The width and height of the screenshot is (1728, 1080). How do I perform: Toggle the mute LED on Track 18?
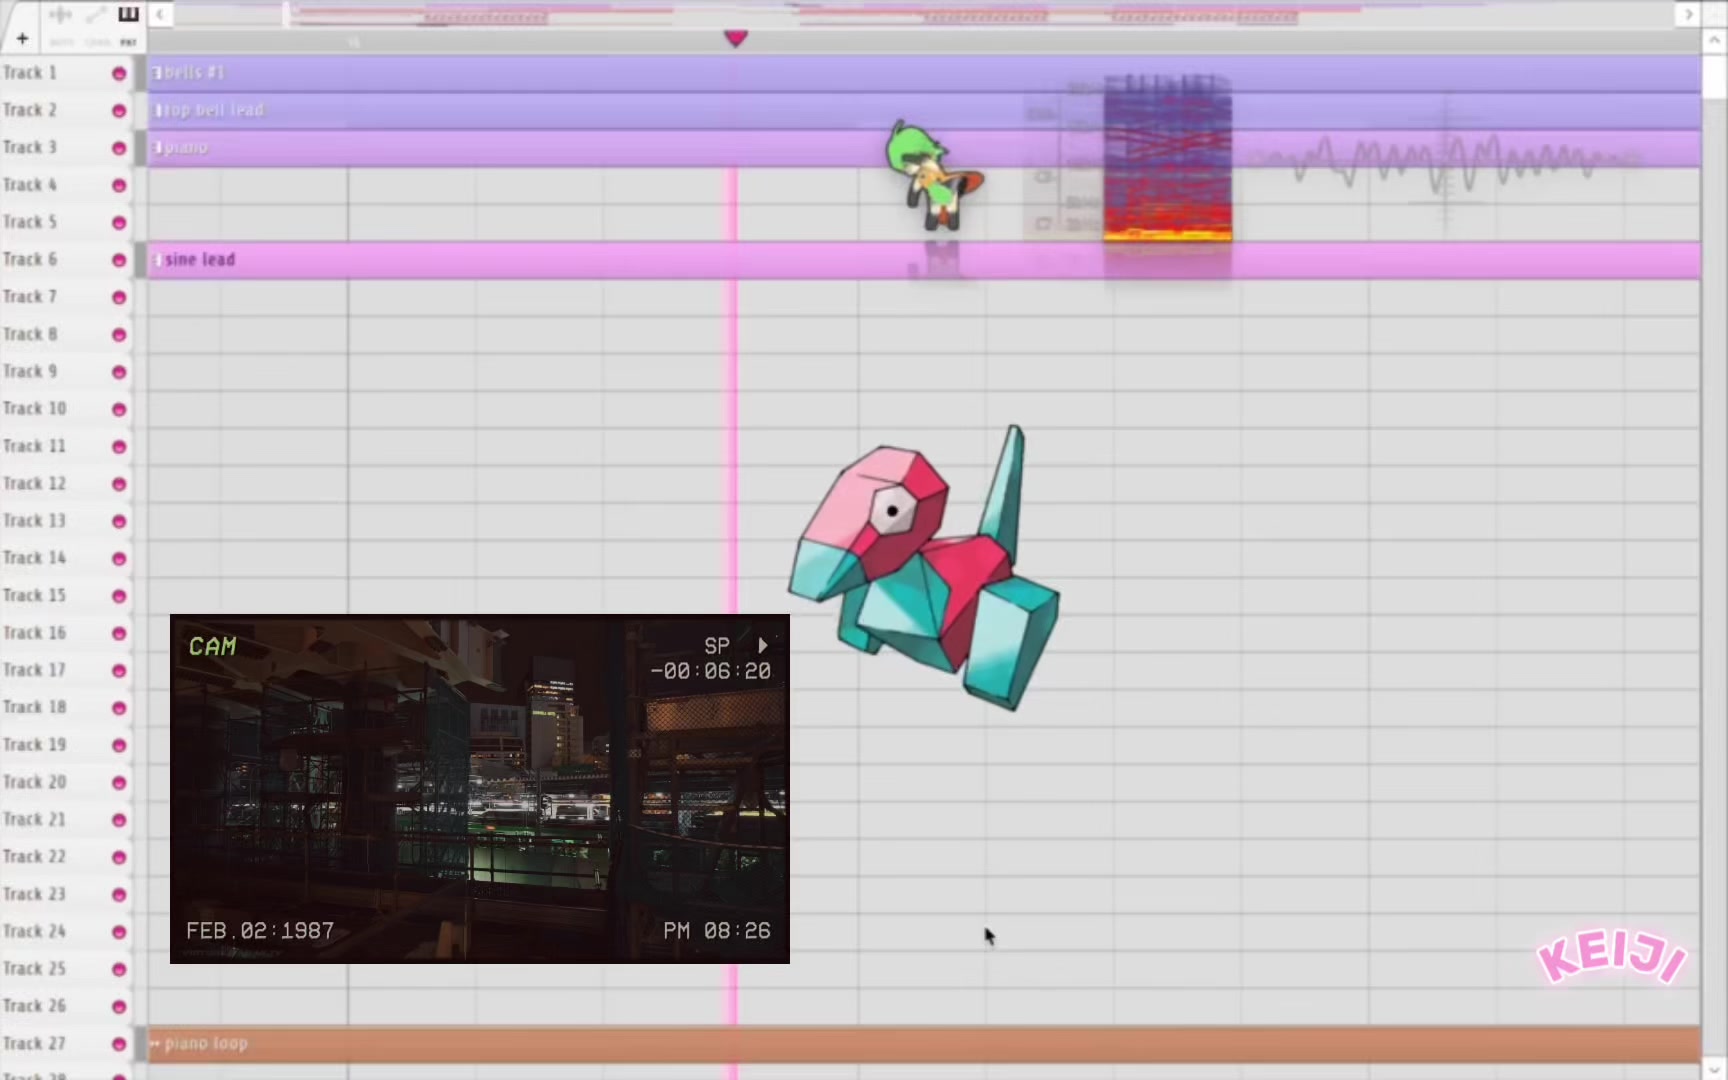tap(119, 708)
